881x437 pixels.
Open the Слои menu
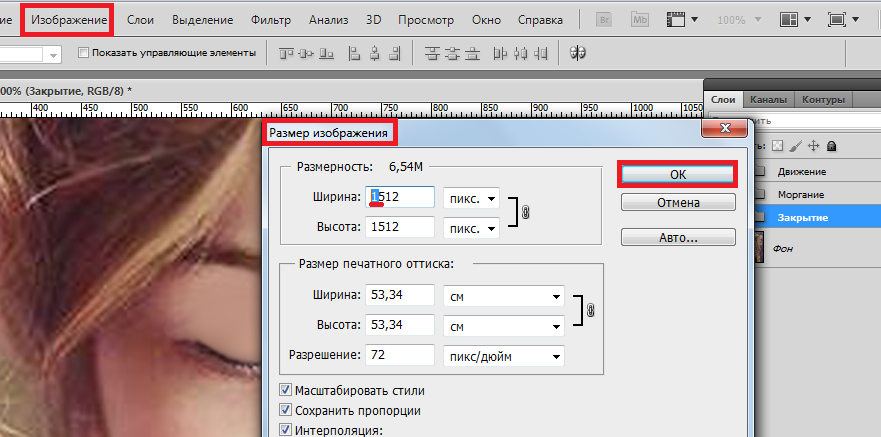pyautogui.click(x=140, y=20)
